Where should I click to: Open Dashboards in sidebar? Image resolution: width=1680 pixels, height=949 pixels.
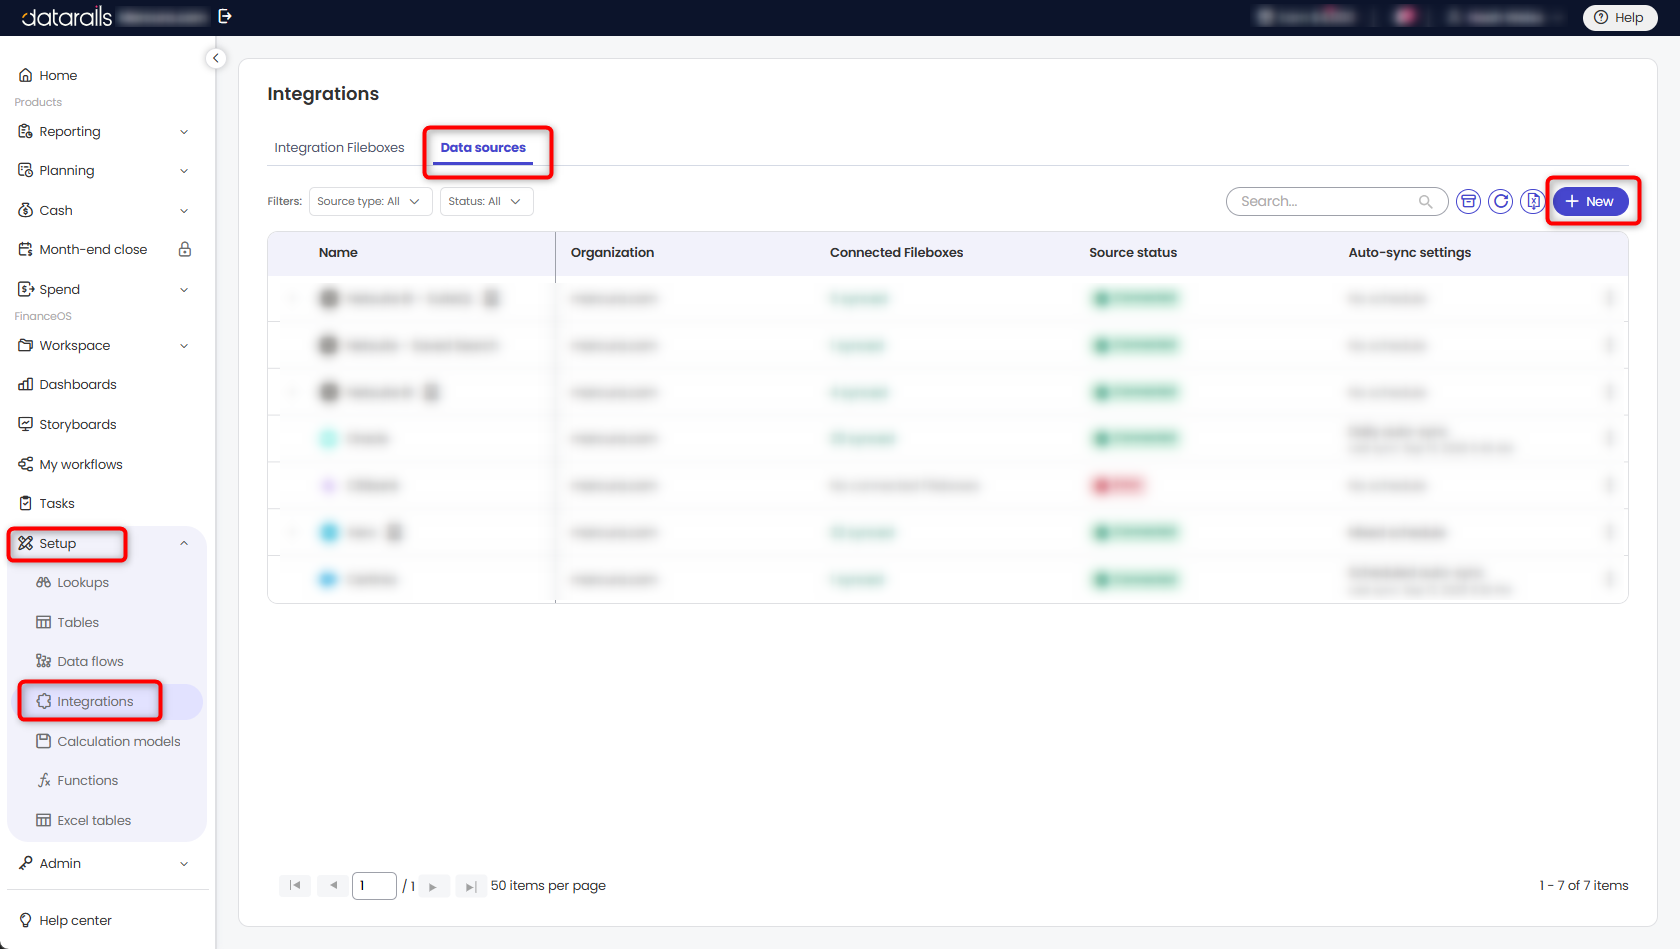click(x=78, y=384)
